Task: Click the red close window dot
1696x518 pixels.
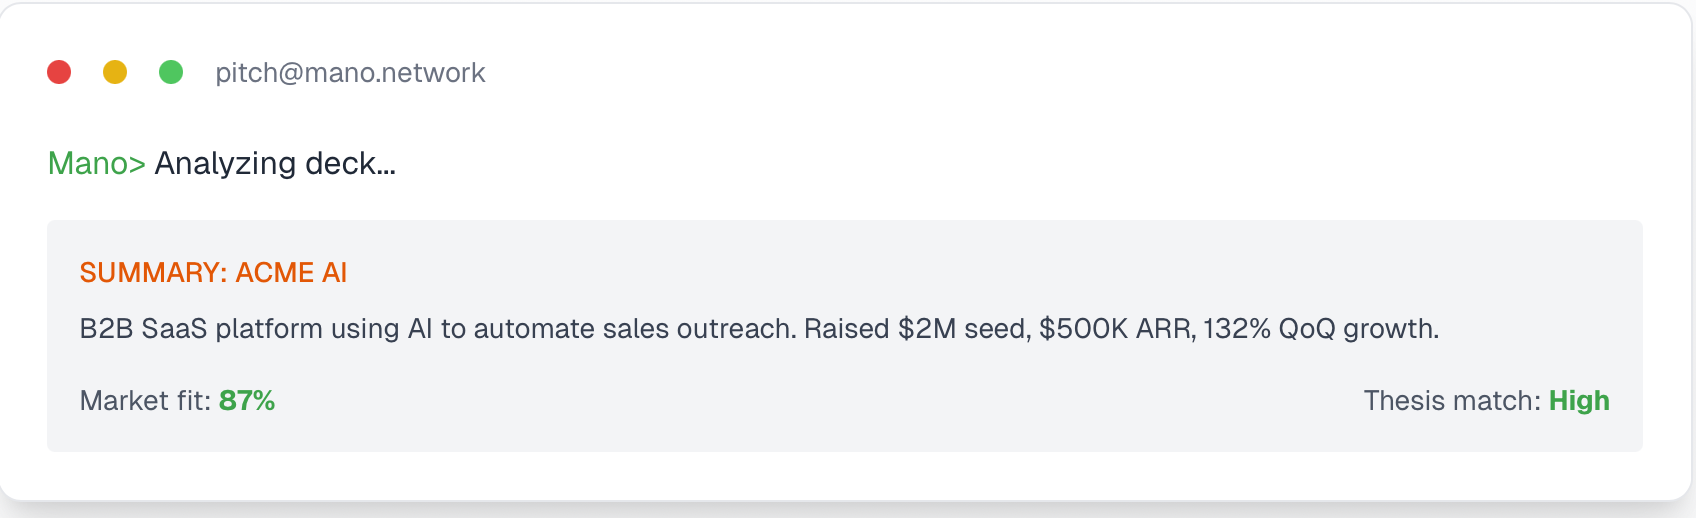Action: (x=59, y=72)
